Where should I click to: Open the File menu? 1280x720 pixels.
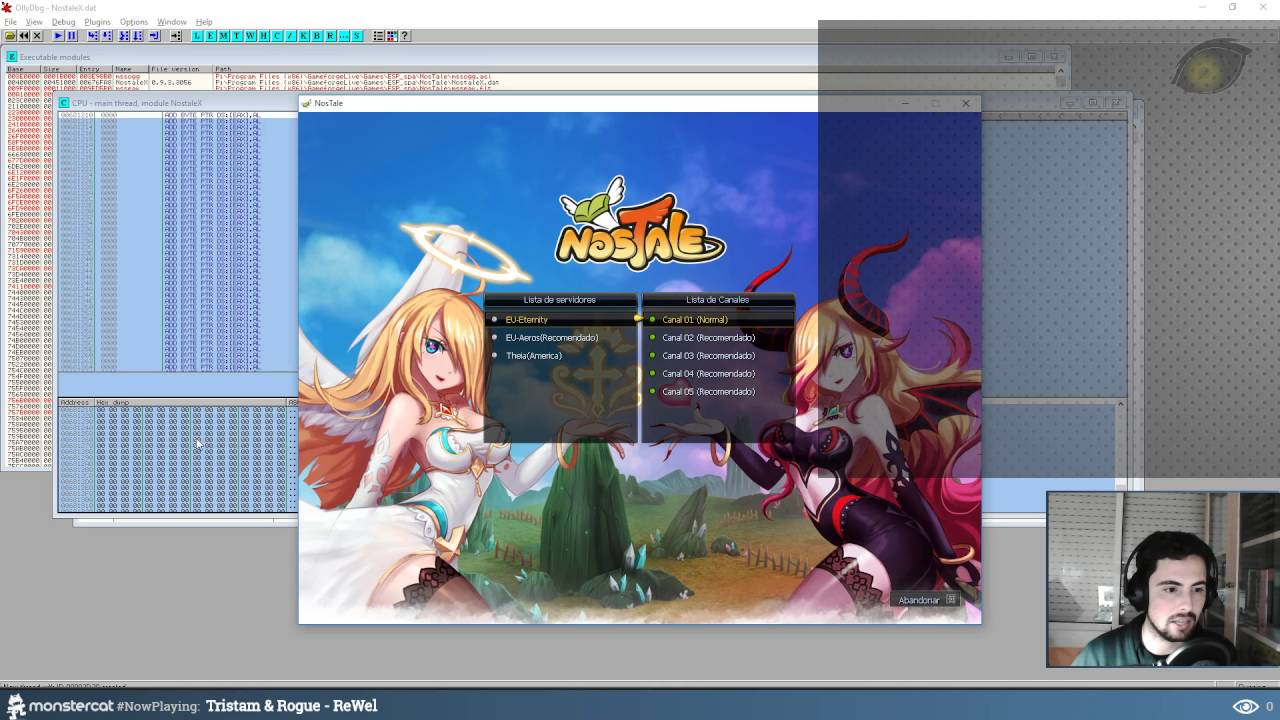tap(10, 22)
